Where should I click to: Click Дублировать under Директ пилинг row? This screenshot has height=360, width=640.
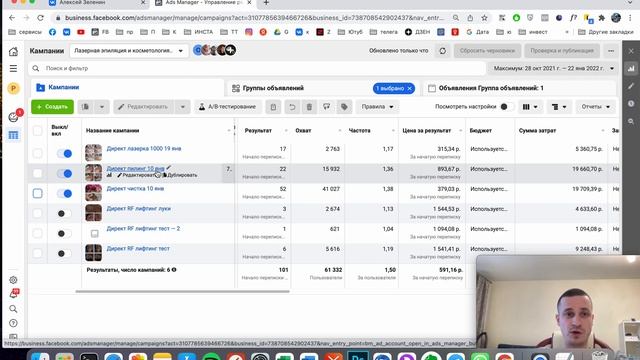pyautogui.click(x=180, y=175)
